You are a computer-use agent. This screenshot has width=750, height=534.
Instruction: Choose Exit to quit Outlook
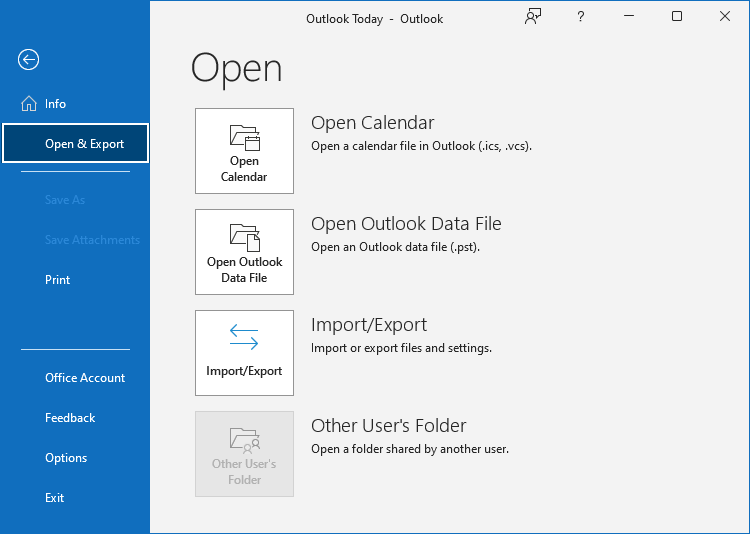75,498
